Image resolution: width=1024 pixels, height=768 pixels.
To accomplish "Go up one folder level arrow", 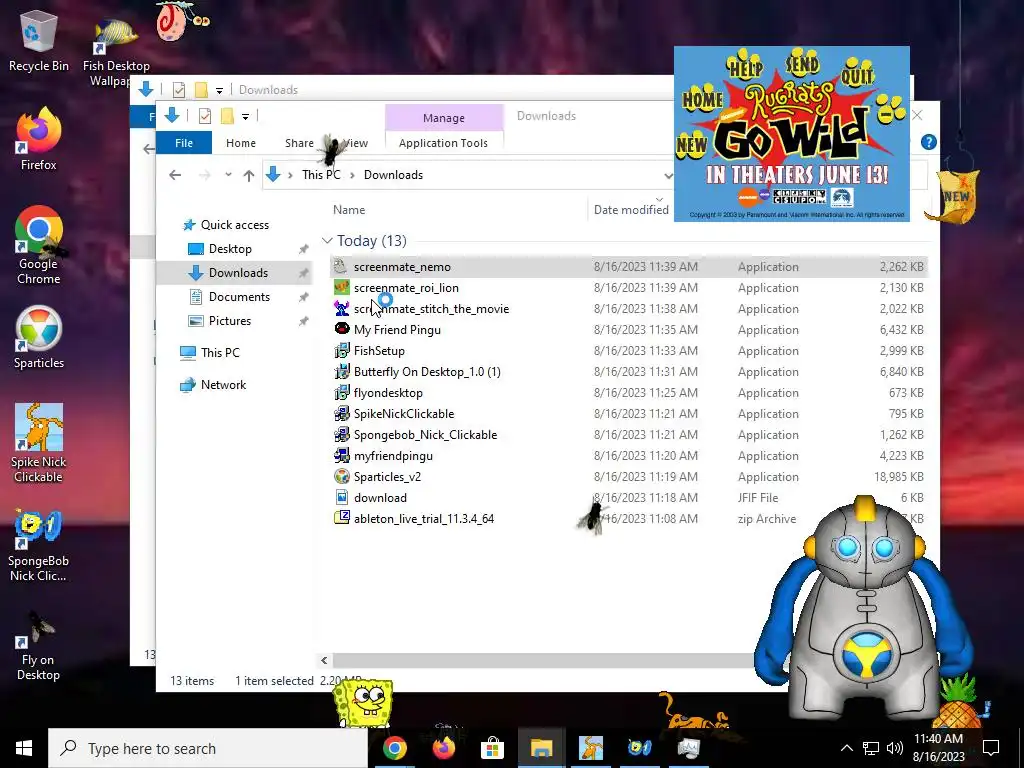I will 248,175.
